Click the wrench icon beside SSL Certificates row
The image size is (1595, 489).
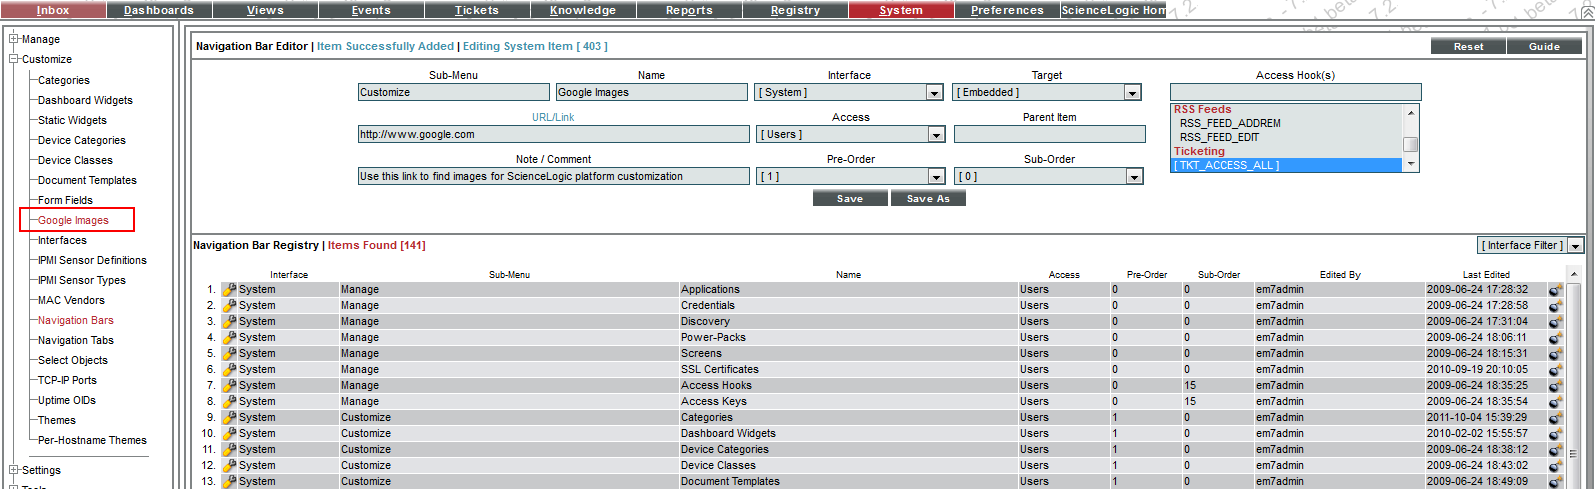point(229,370)
